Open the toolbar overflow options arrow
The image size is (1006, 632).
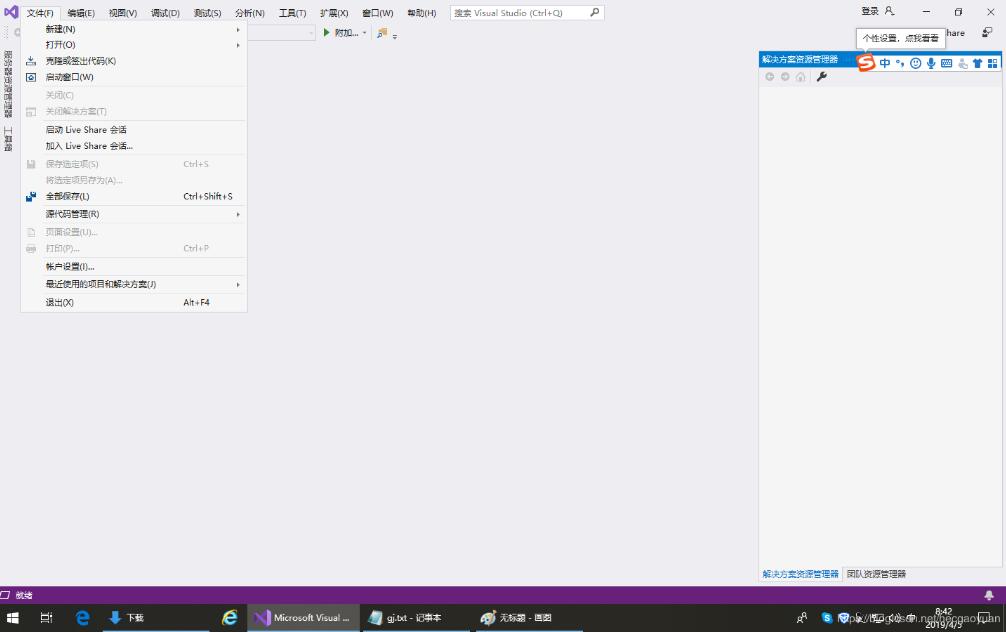(x=395, y=36)
